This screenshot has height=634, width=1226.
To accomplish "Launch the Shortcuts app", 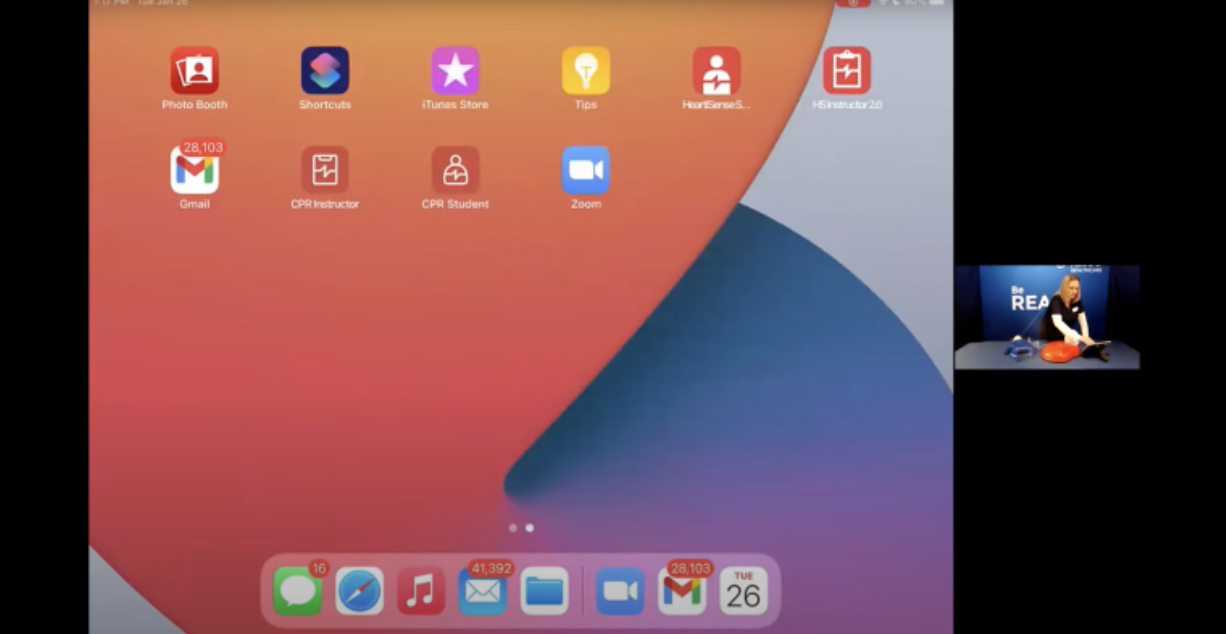I will click(325, 71).
